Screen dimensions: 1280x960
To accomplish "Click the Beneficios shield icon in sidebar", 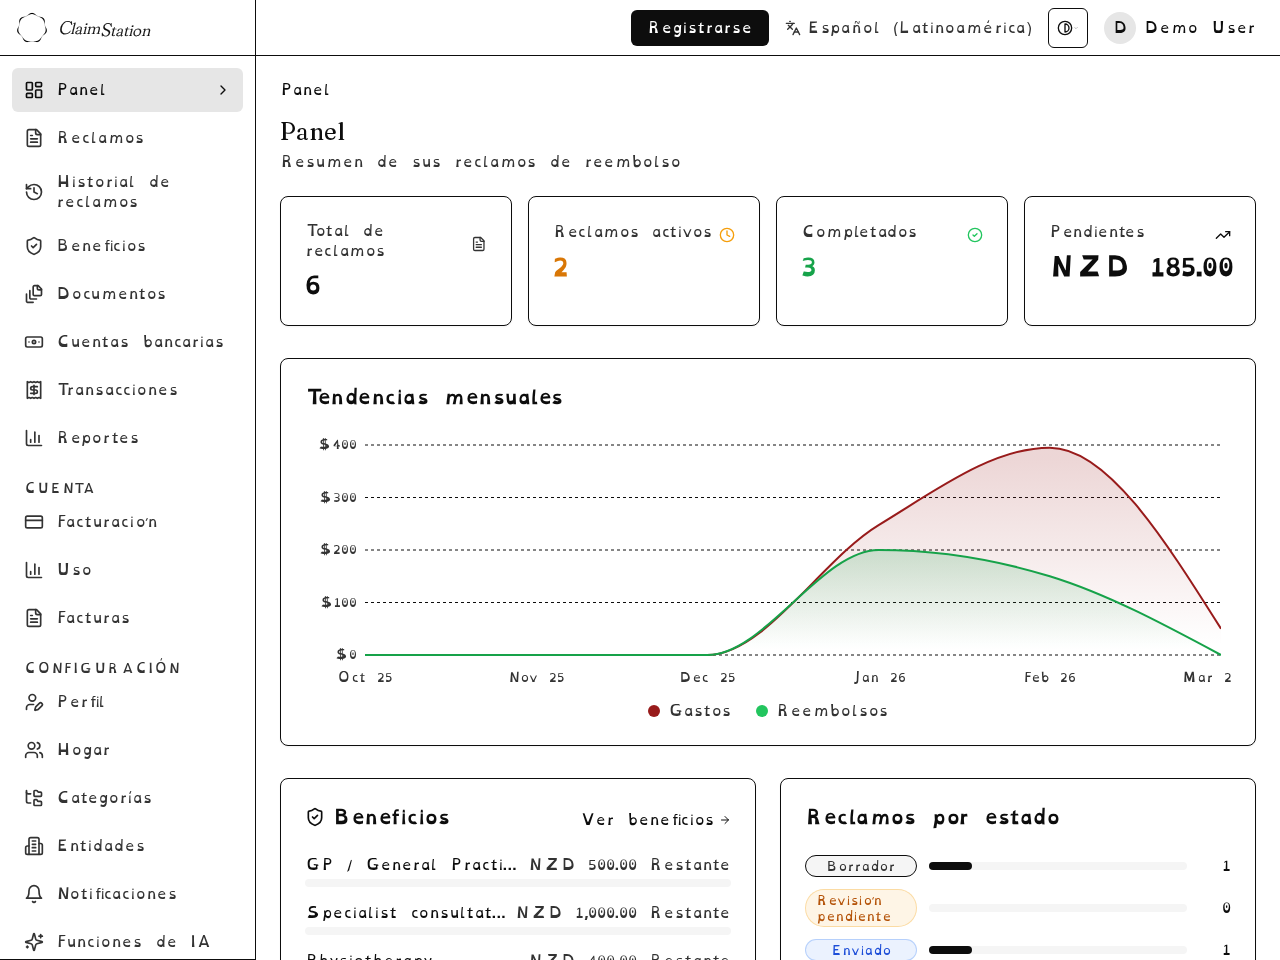I will 34,246.
